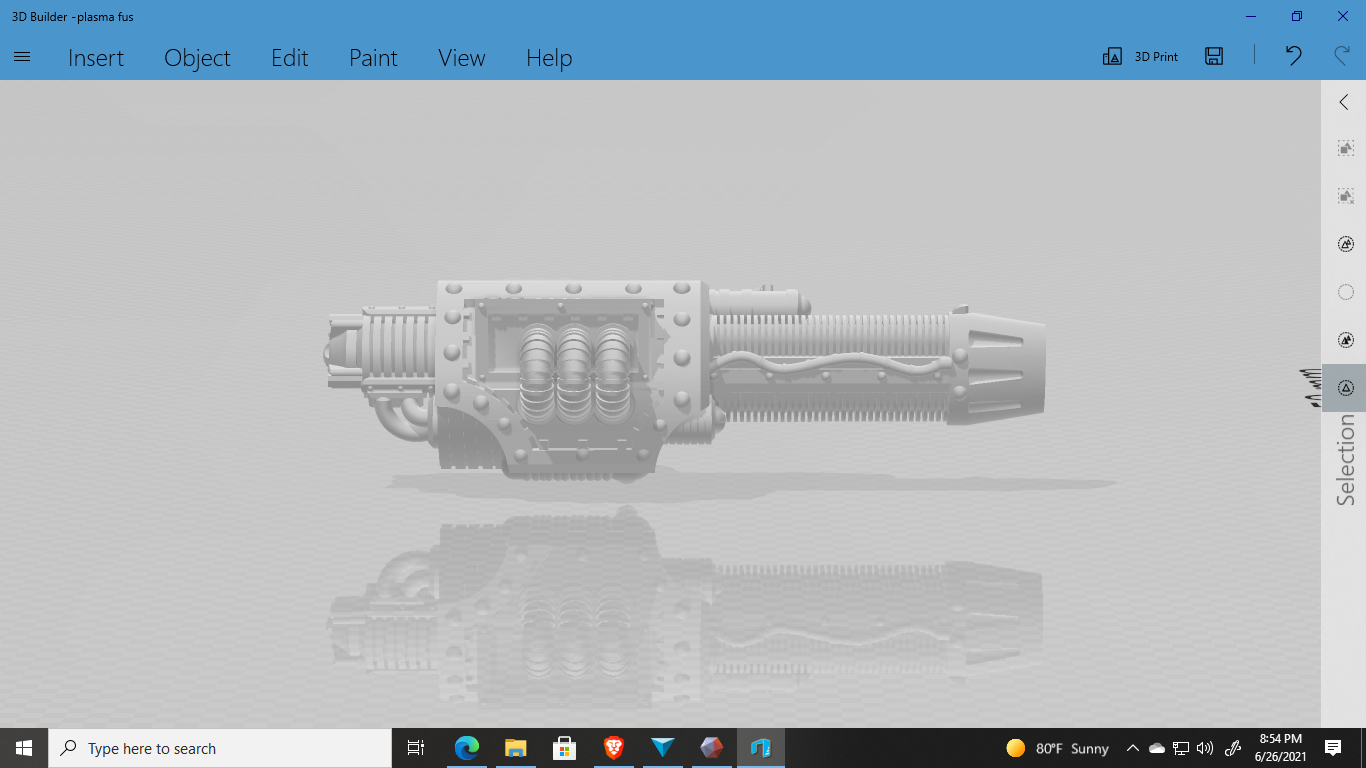Click the select all icon in Selection panel
This screenshot has height=768, width=1366.
(x=1346, y=244)
